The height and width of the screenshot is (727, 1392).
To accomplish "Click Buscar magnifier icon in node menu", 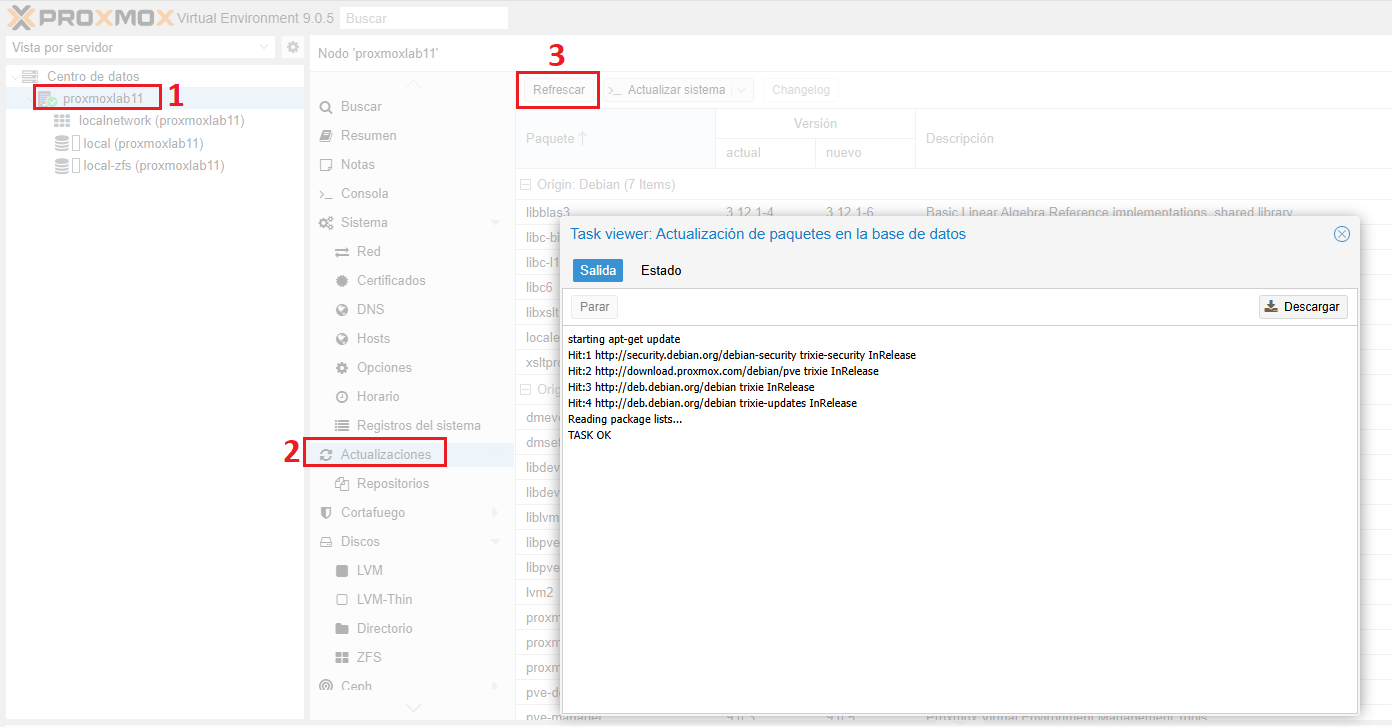I will tap(325, 107).
